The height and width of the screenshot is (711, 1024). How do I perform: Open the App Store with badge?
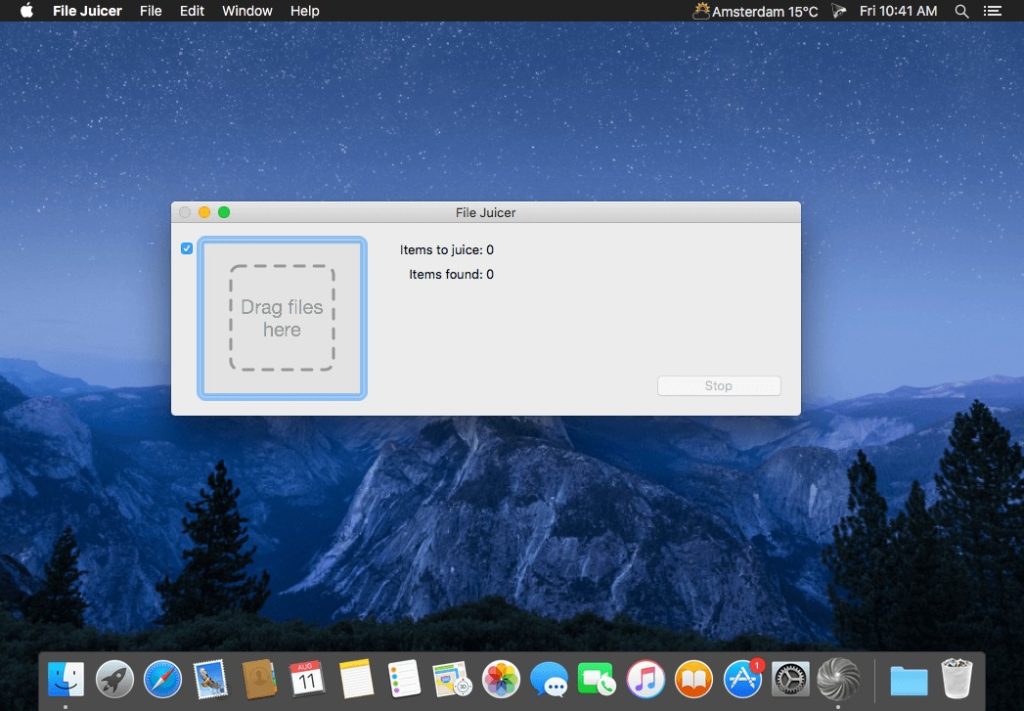742,680
